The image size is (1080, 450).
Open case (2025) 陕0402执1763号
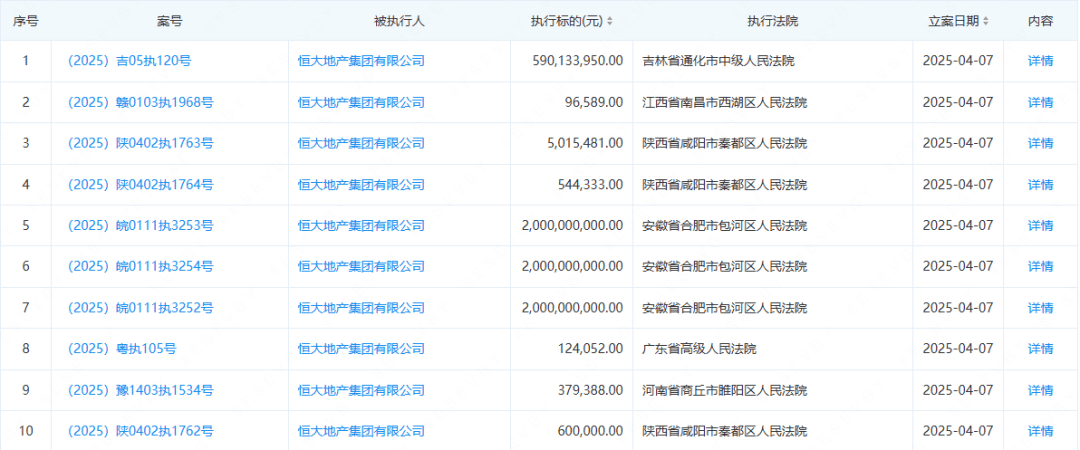coord(141,143)
